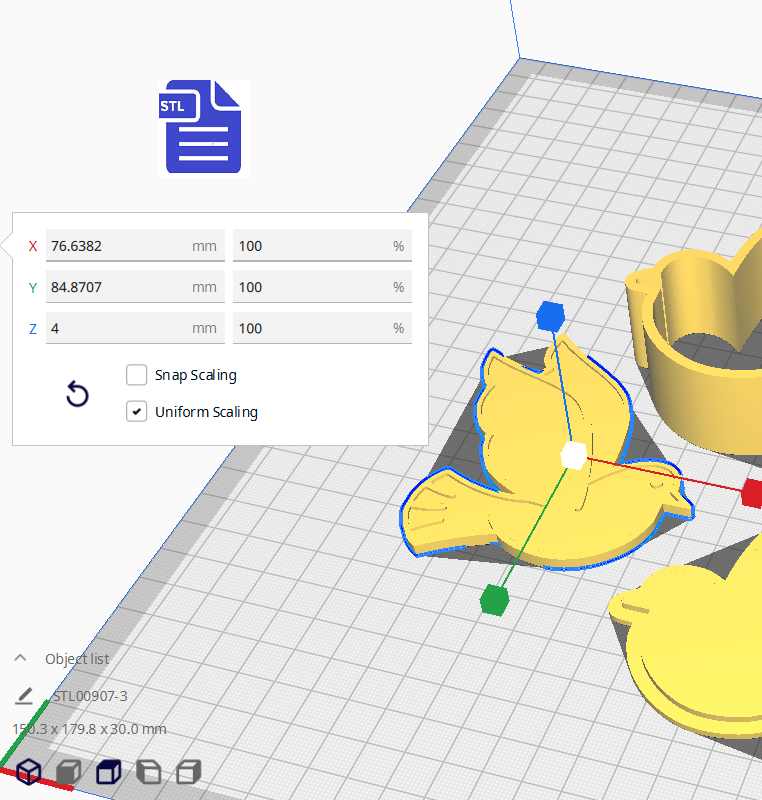Viewport: 762px width, 800px height.
Task: Click the pencil icon to rename STL00907-3
Action: pyautogui.click(x=25, y=696)
